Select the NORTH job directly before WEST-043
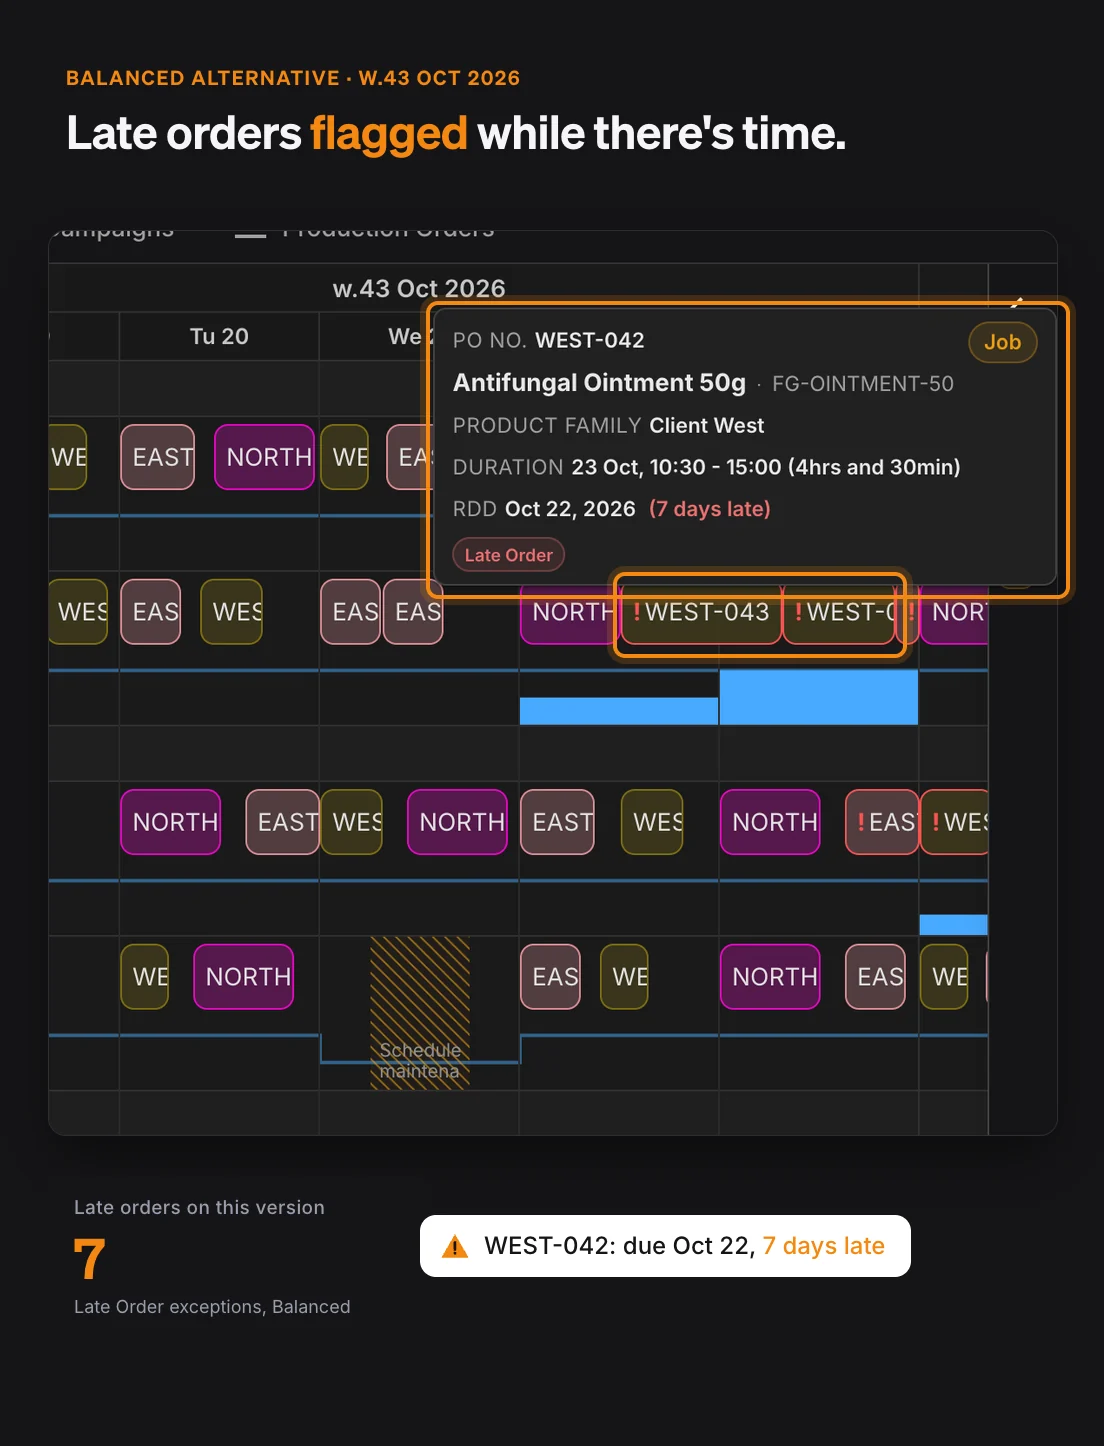The height and width of the screenshot is (1446, 1104). click(569, 612)
